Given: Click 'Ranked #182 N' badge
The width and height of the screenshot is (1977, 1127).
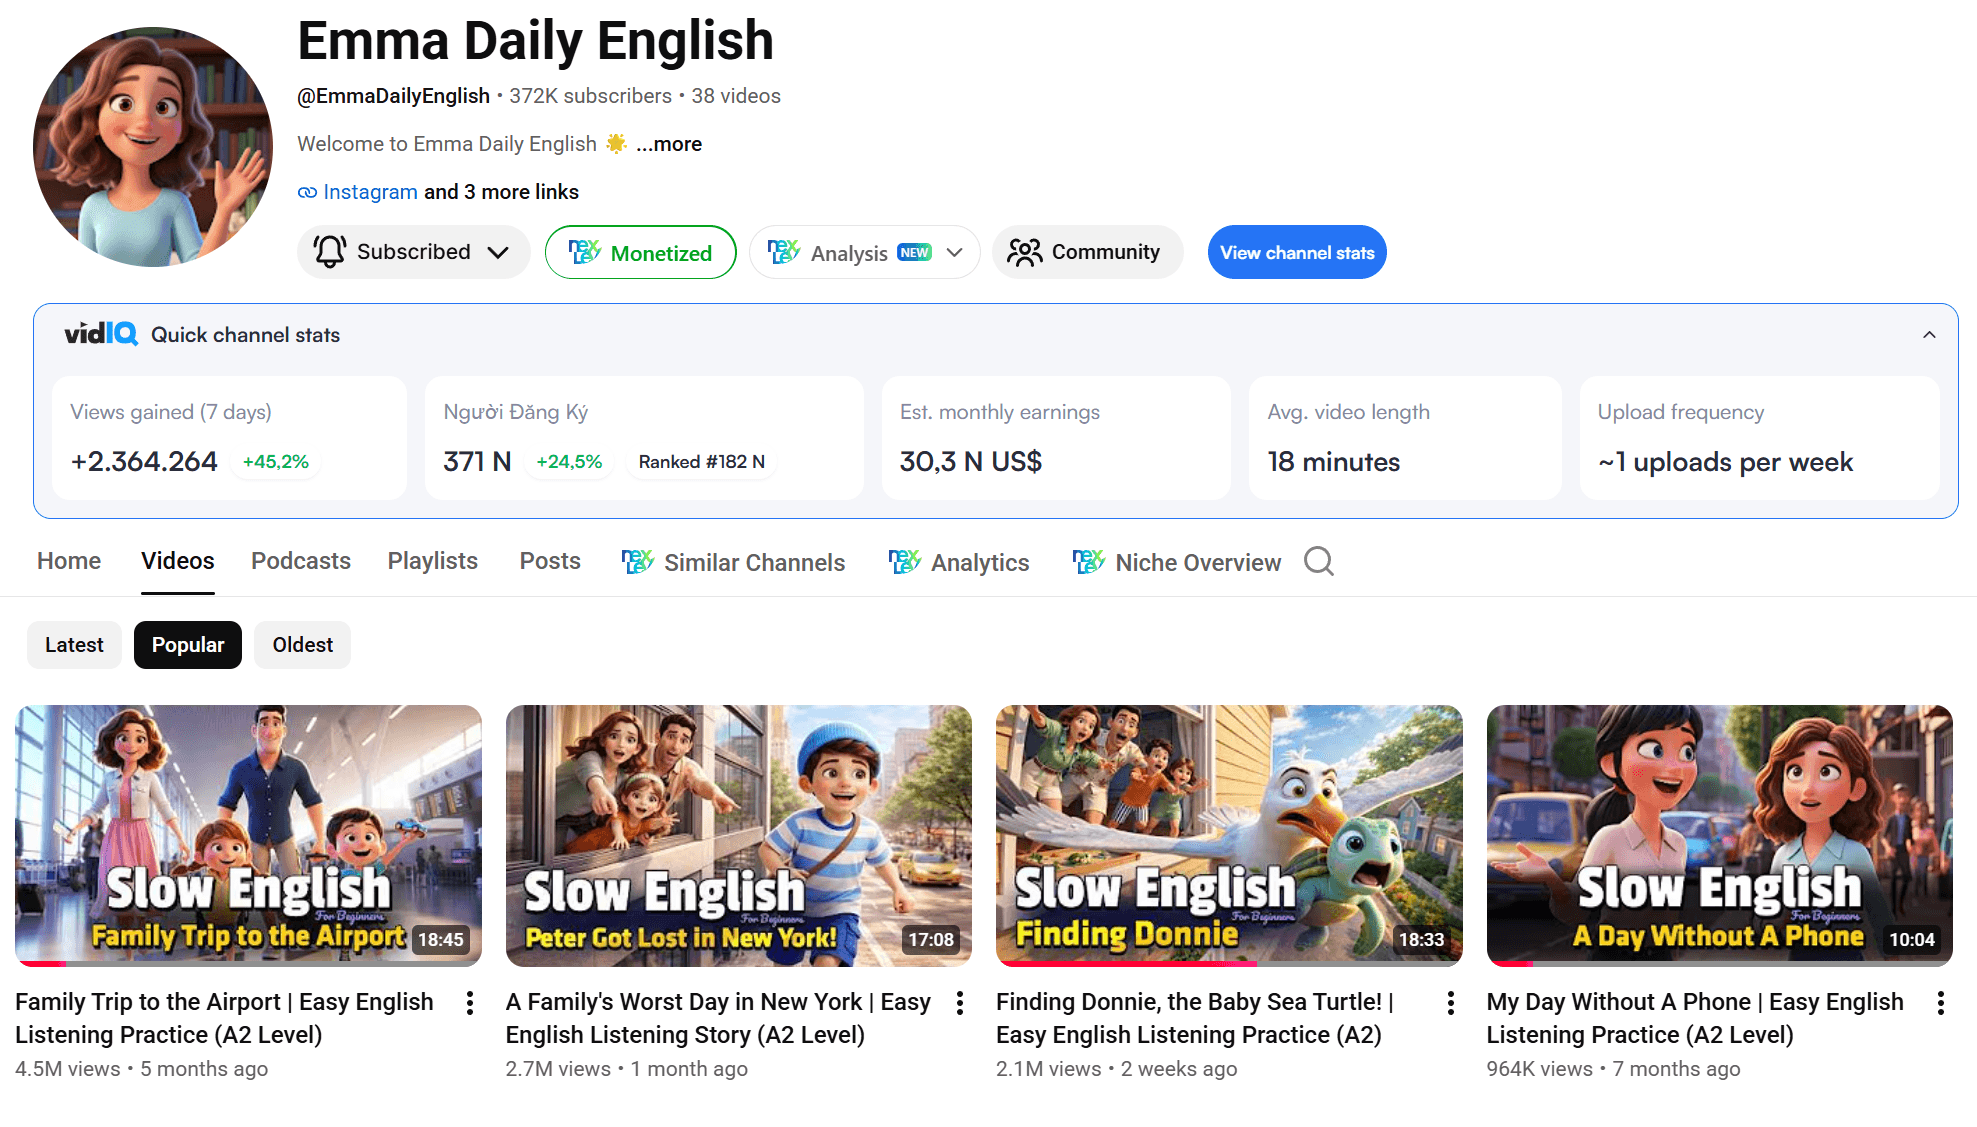Looking at the screenshot, I should click(702, 462).
